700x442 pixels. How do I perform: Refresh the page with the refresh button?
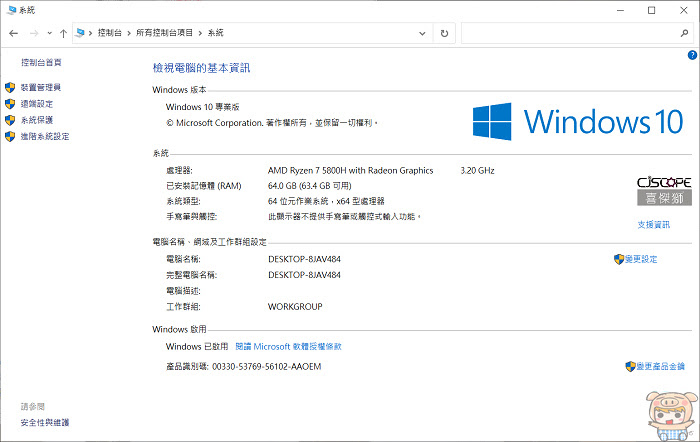pos(444,33)
